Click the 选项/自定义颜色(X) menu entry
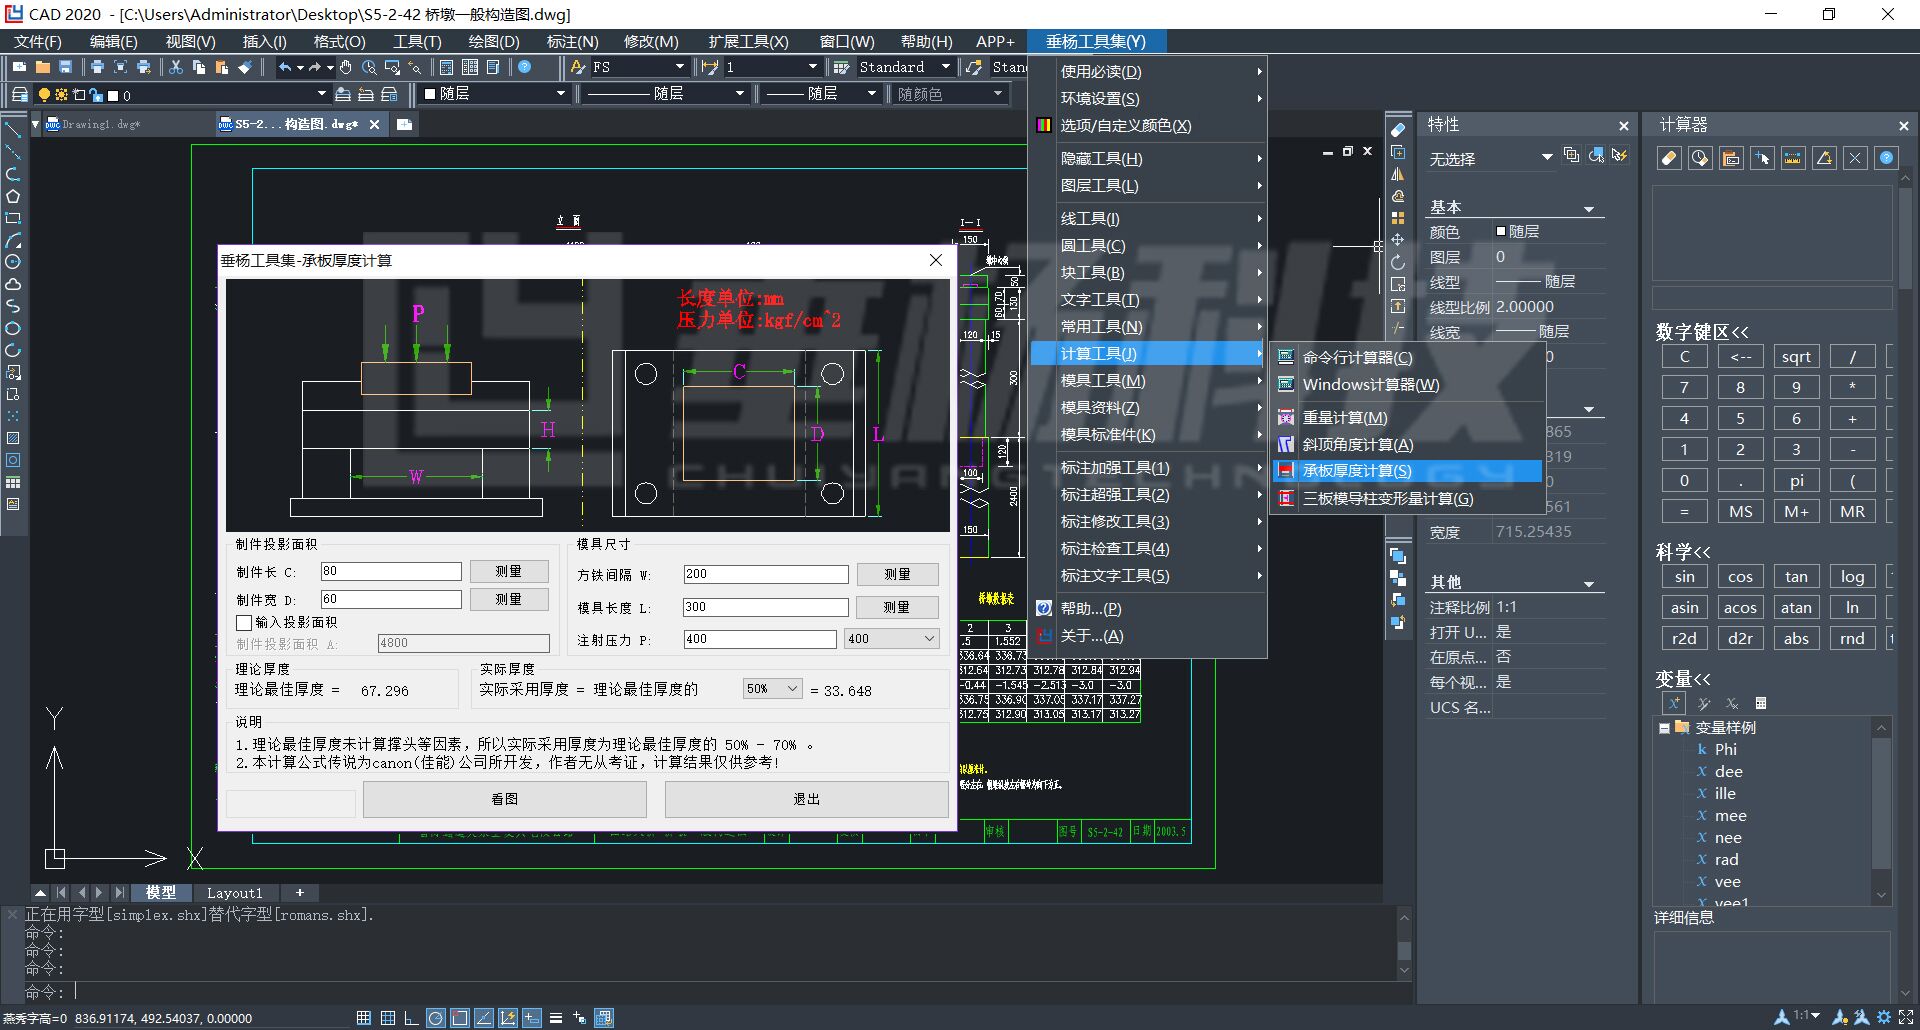Image resolution: width=1920 pixels, height=1030 pixels. [1148, 126]
